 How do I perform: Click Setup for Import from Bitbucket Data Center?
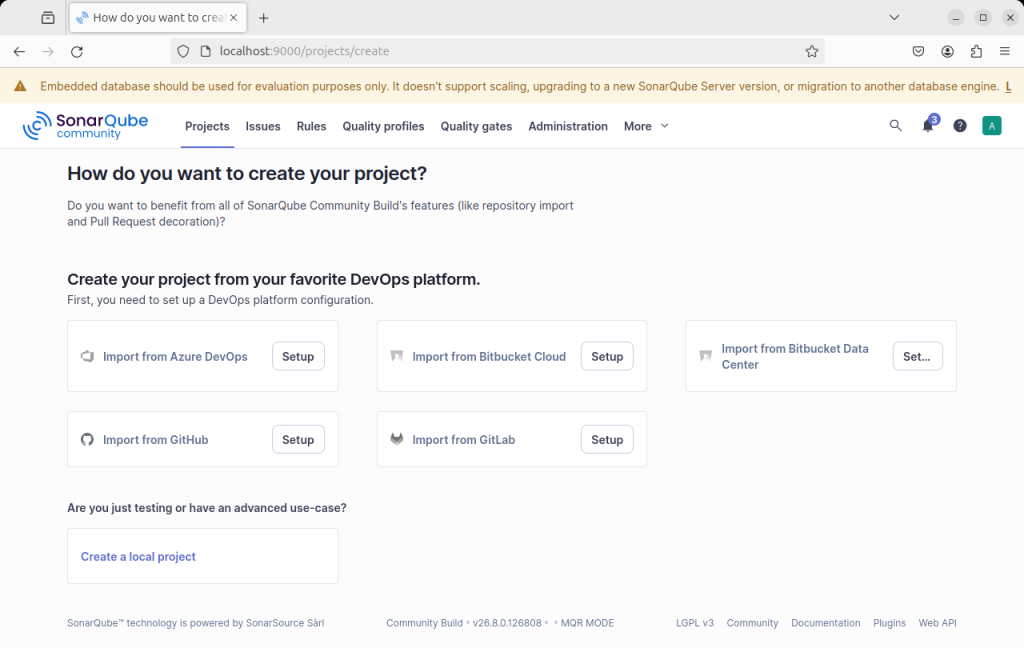coord(918,357)
